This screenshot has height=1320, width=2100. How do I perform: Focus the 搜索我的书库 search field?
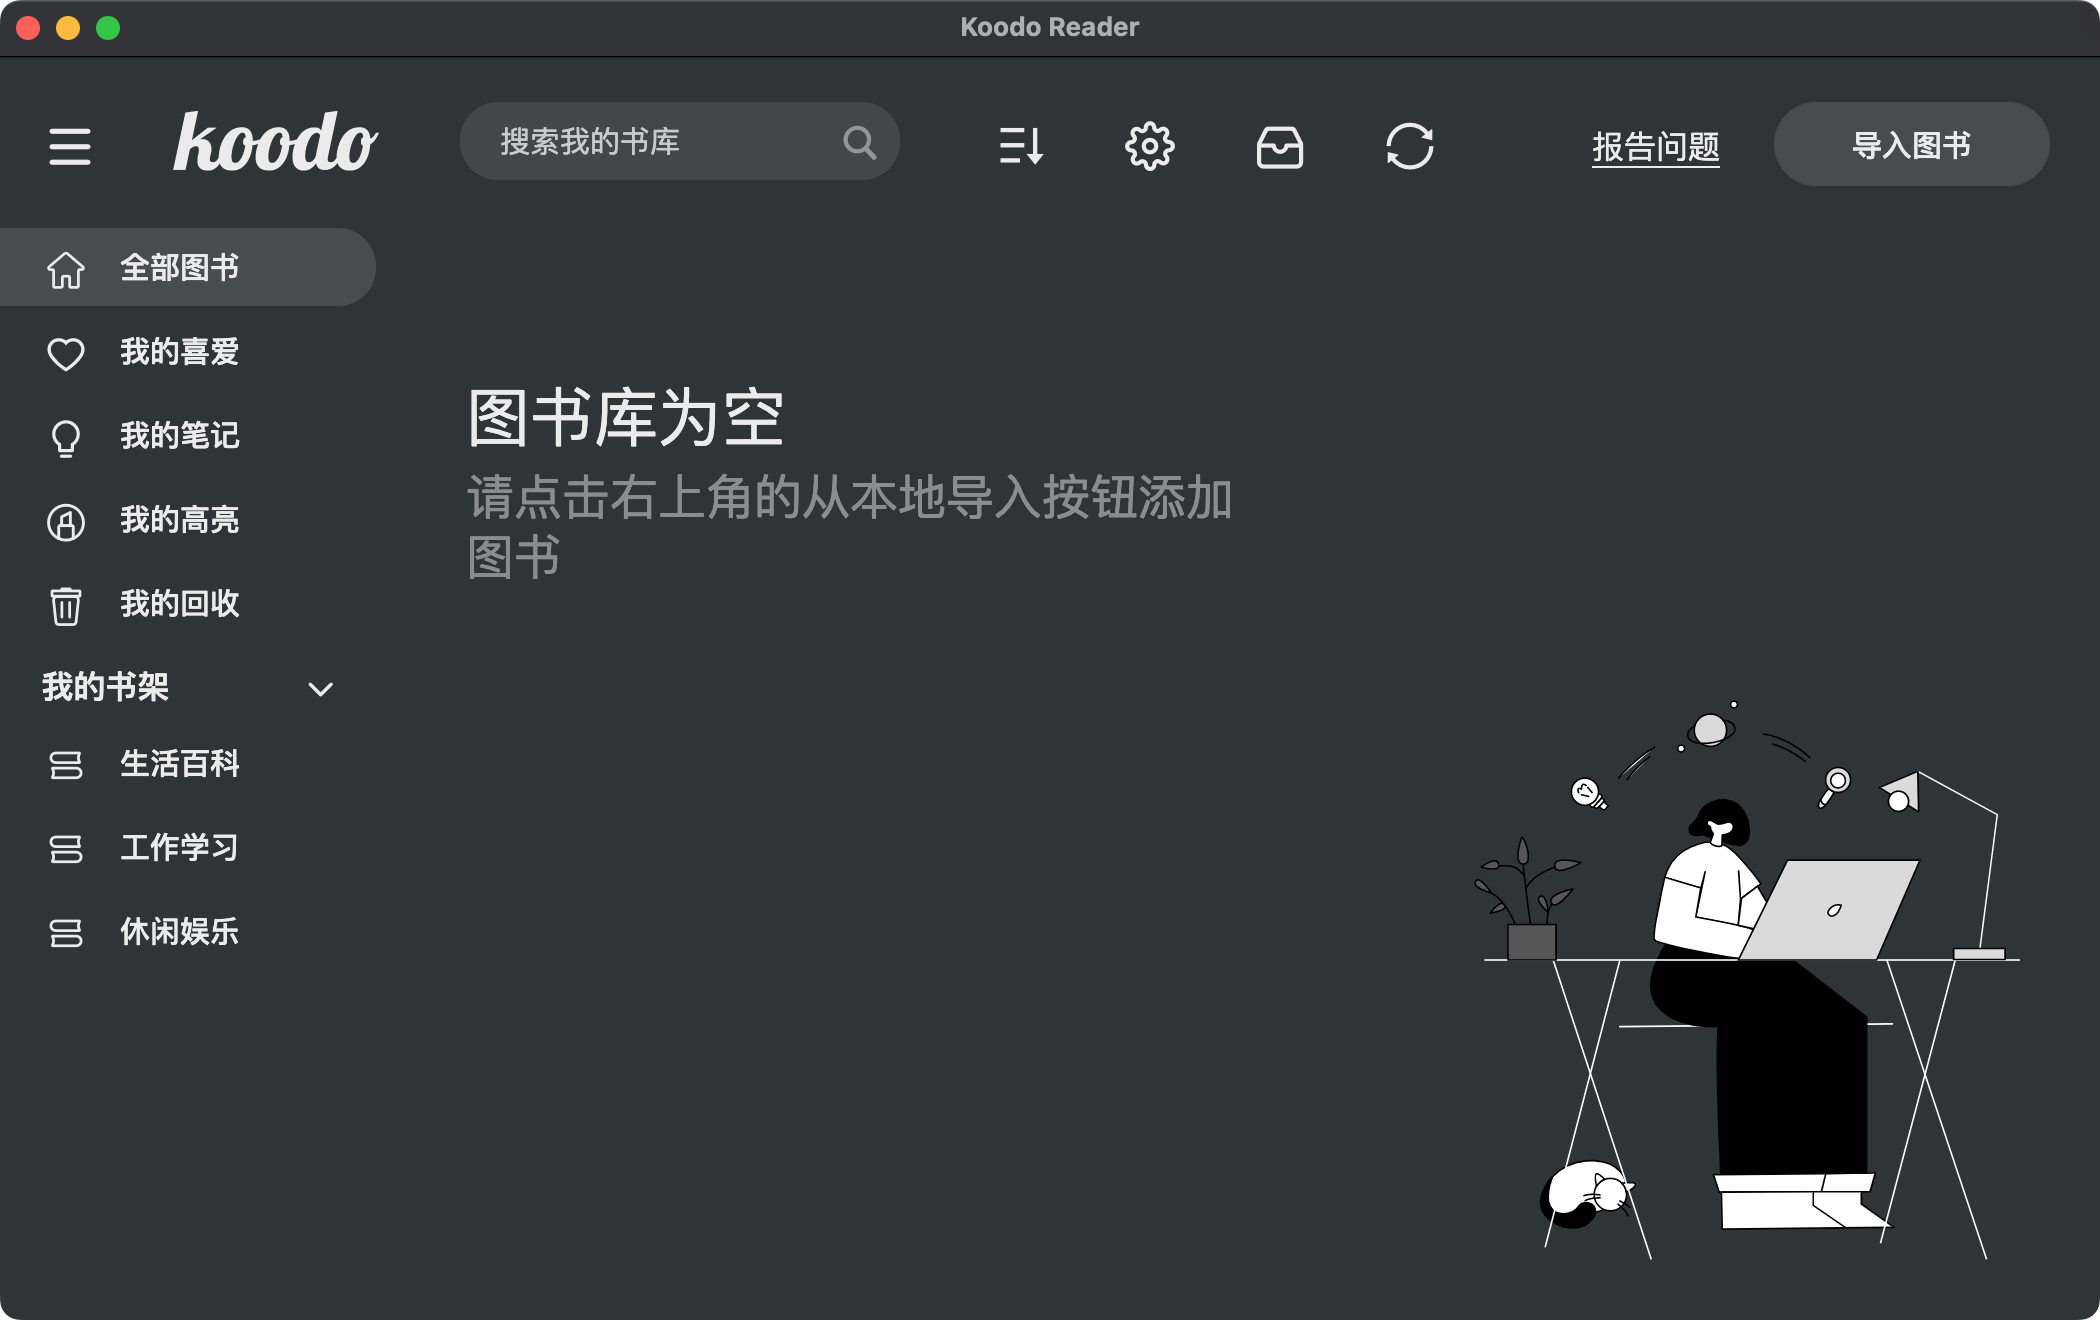pos(680,141)
